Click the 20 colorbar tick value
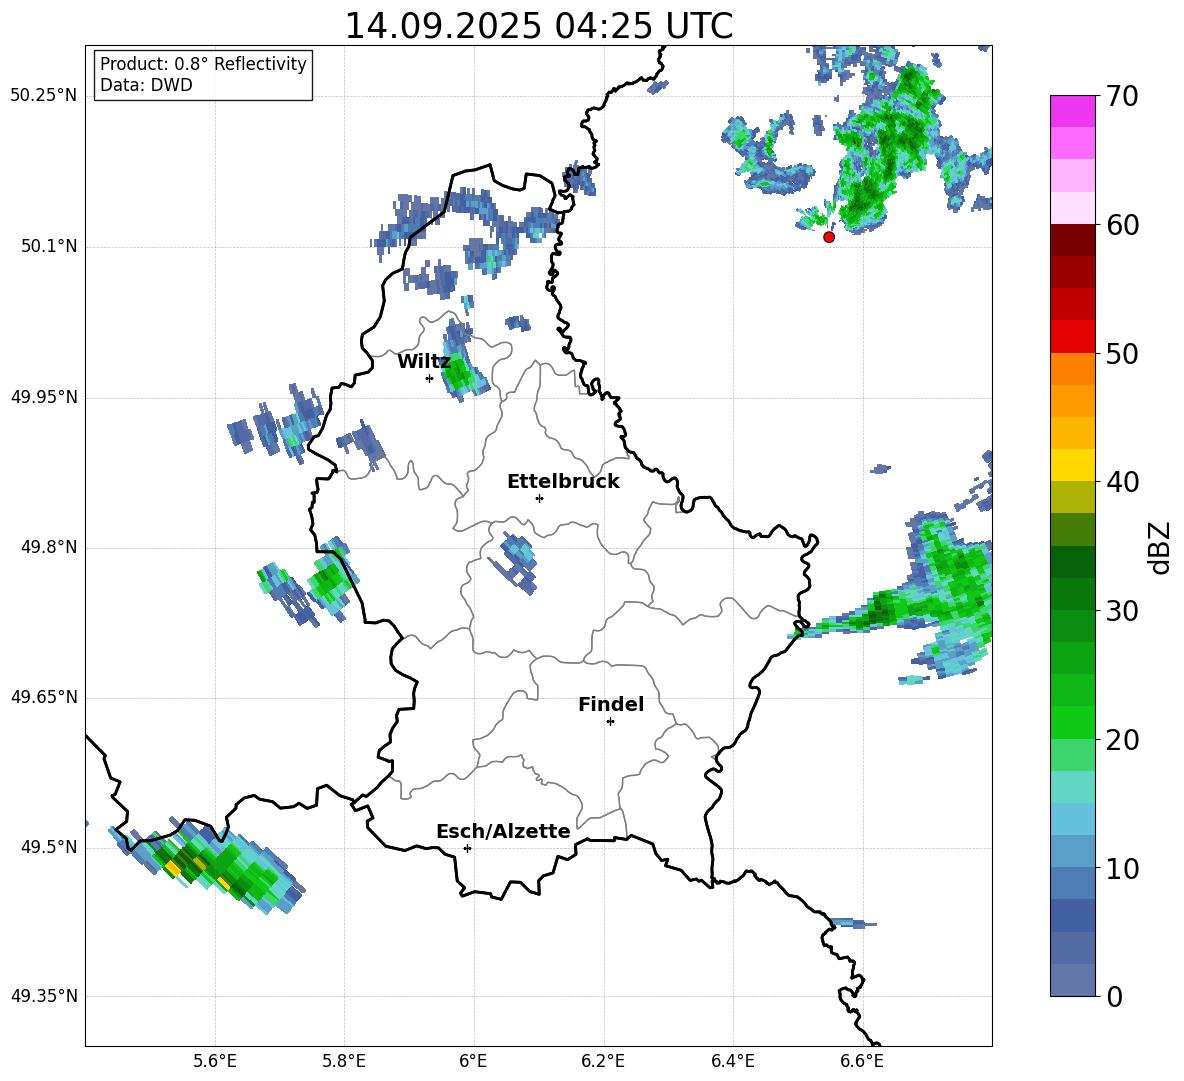The image size is (1184, 1081). click(1122, 740)
